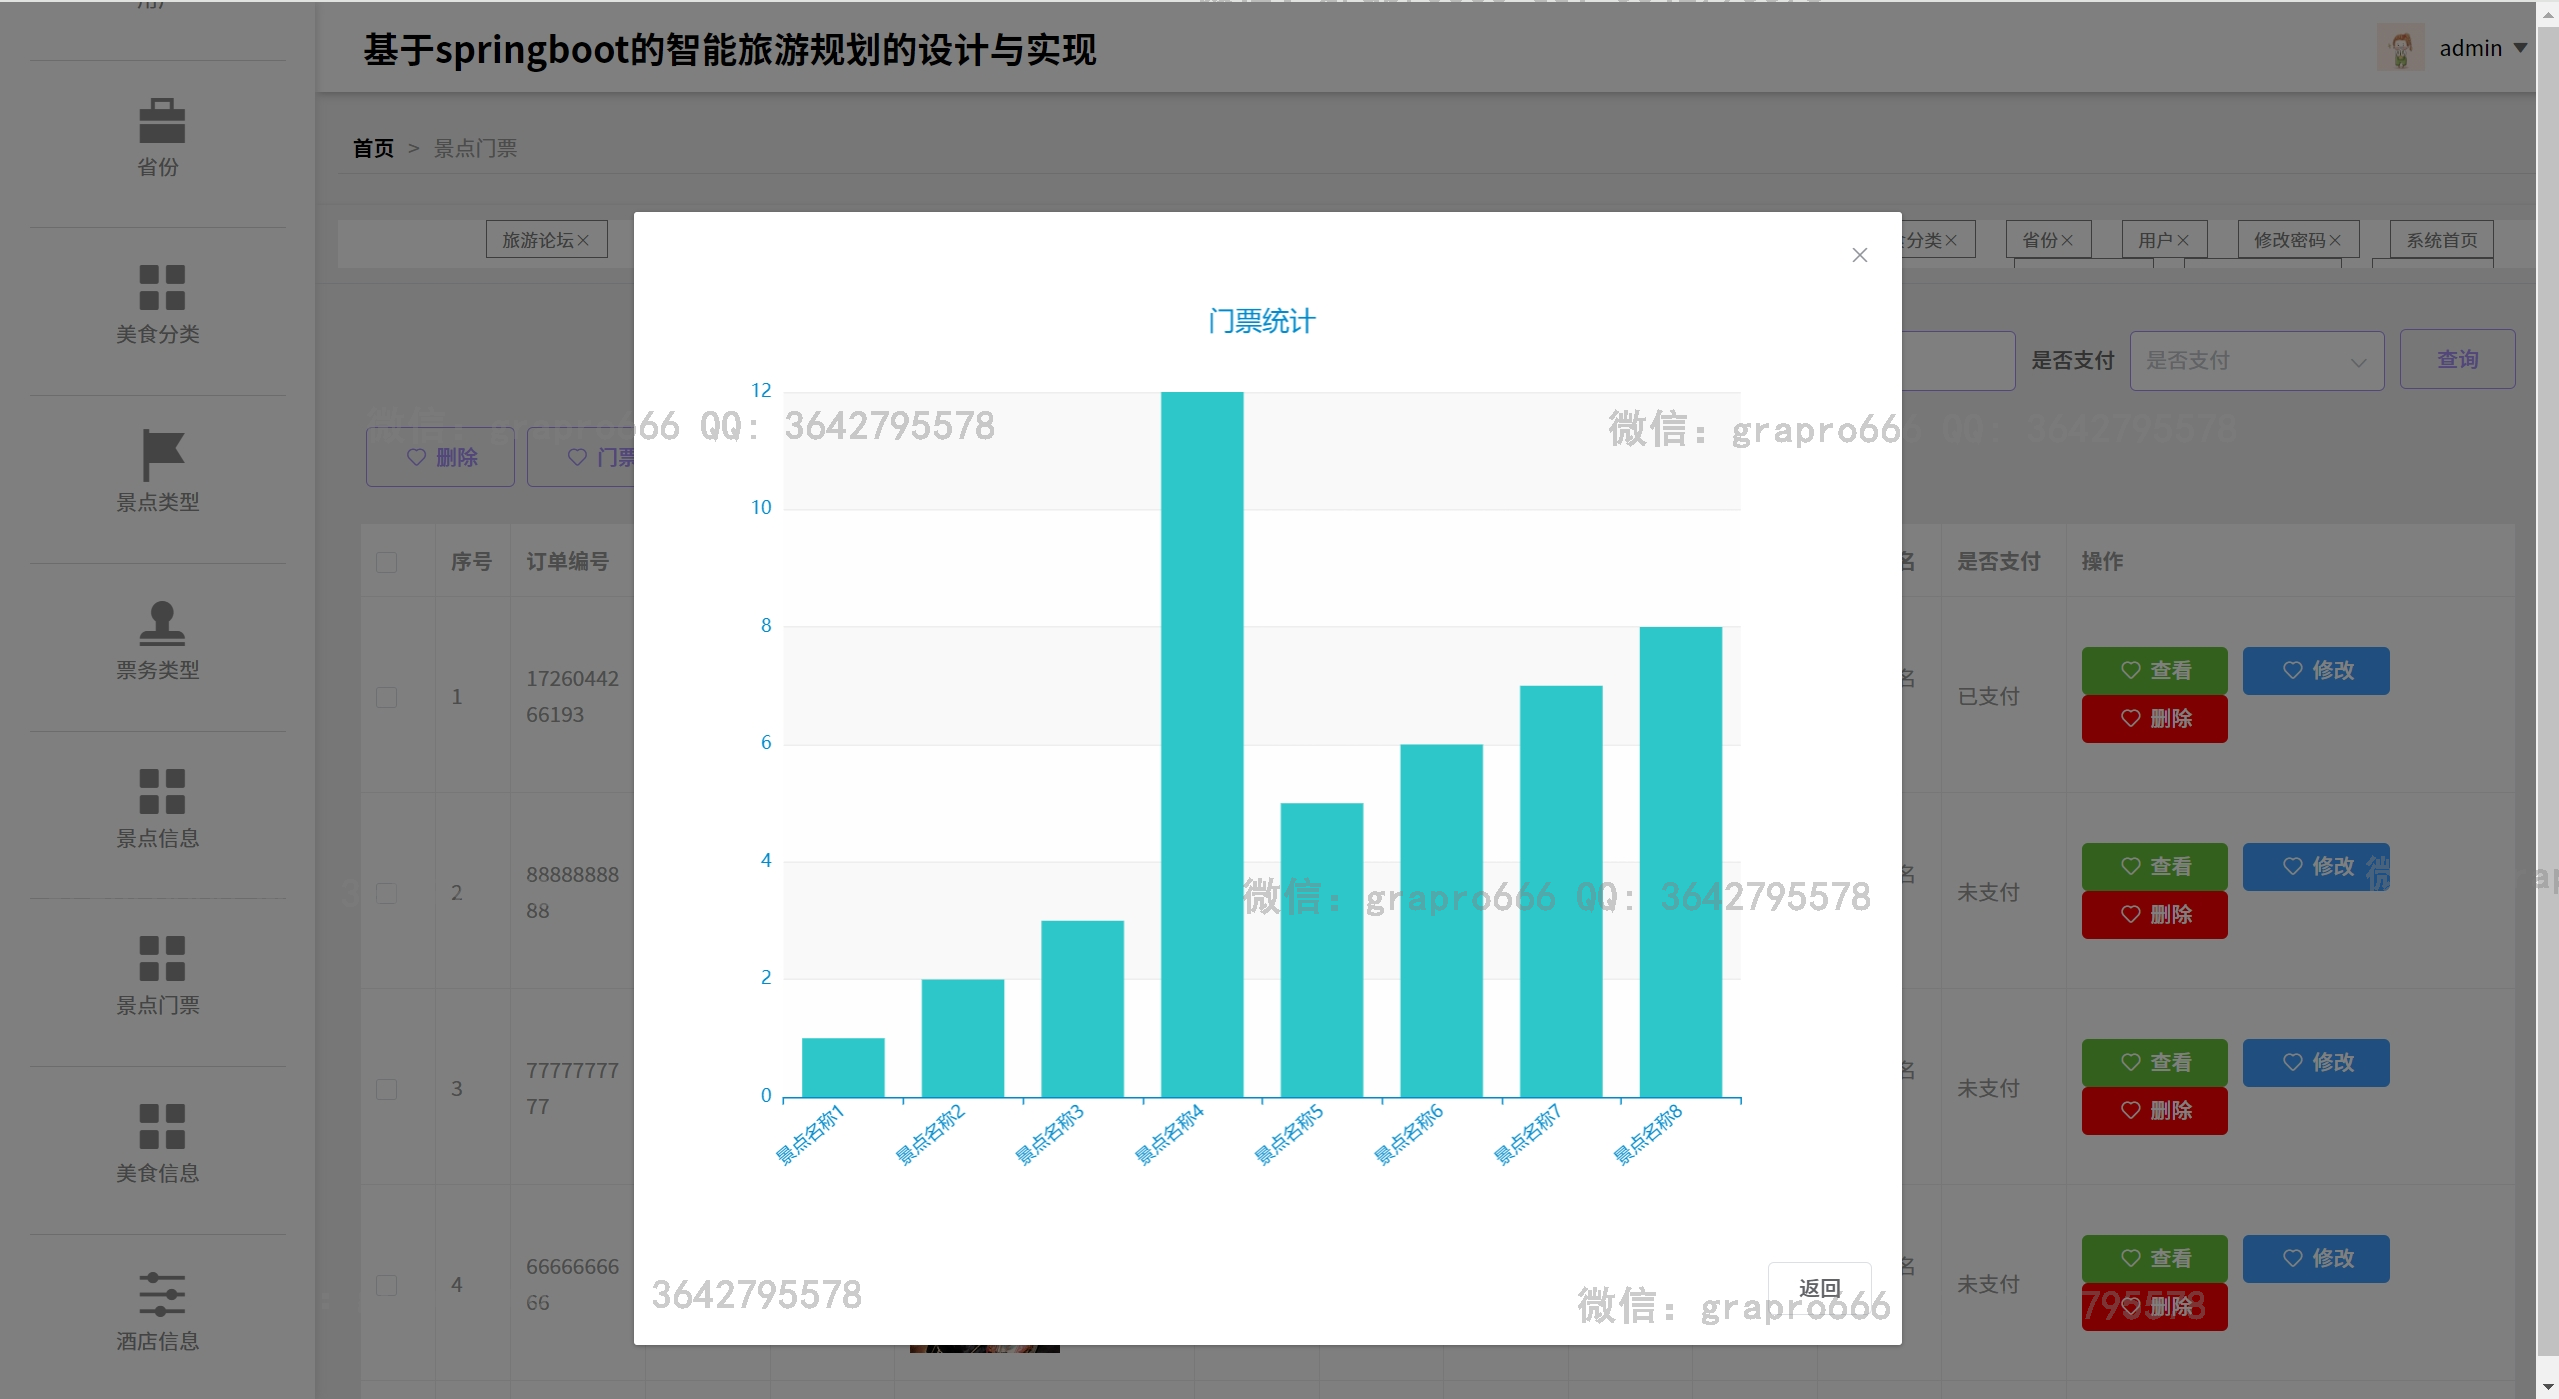Click the 首页 breadcrumb link

click(x=373, y=149)
